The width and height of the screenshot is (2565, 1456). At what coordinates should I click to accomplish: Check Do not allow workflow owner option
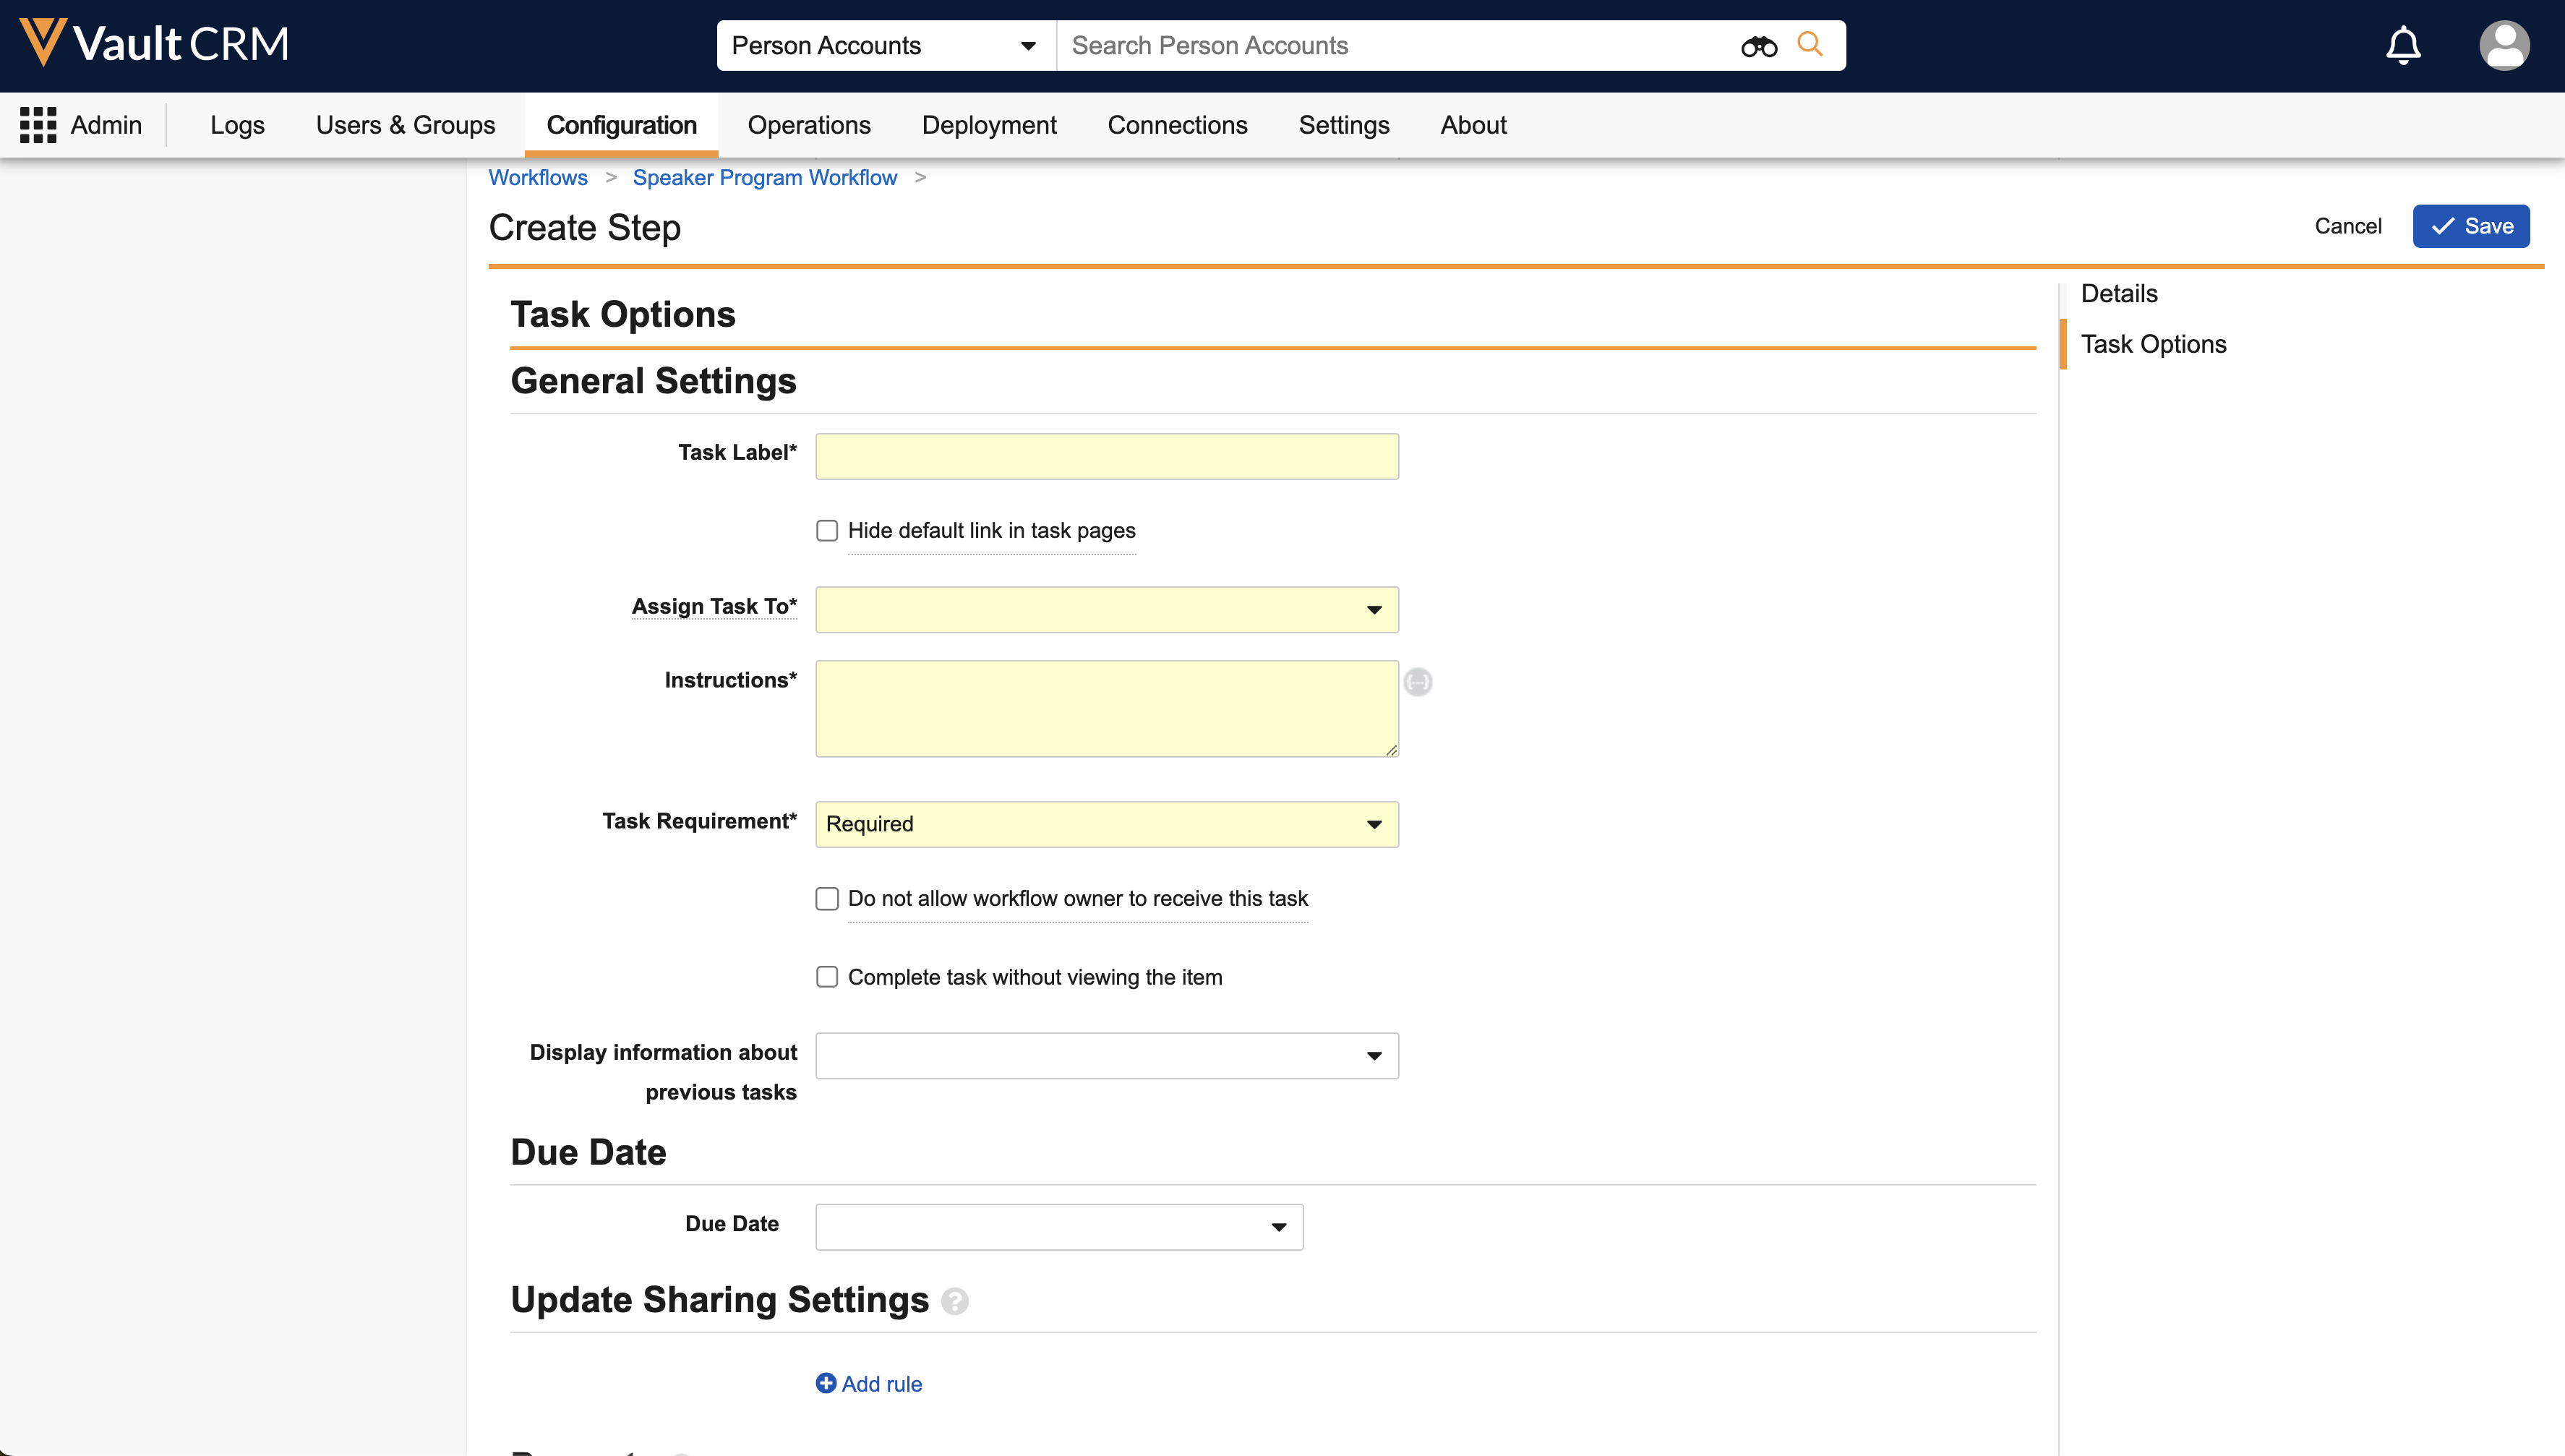pos(827,898)
